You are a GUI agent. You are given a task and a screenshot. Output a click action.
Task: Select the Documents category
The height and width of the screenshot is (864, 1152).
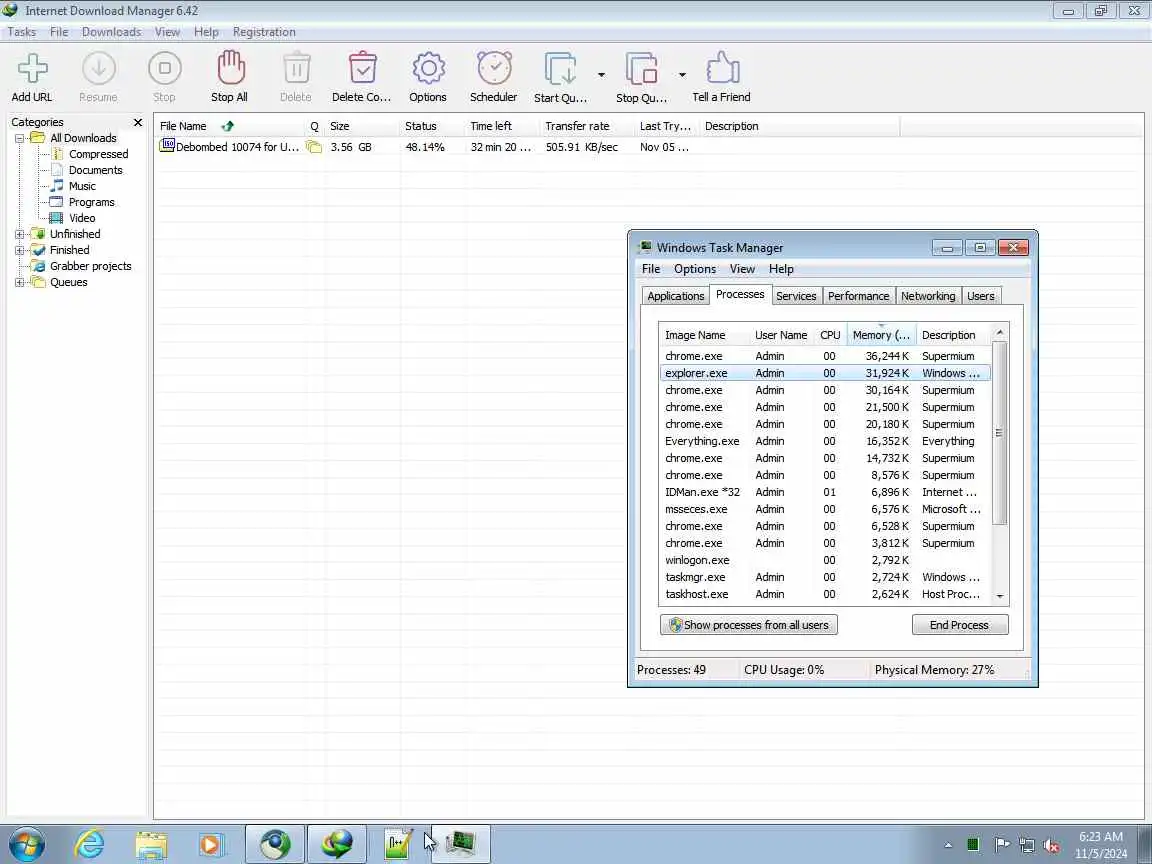pos(95,170)
